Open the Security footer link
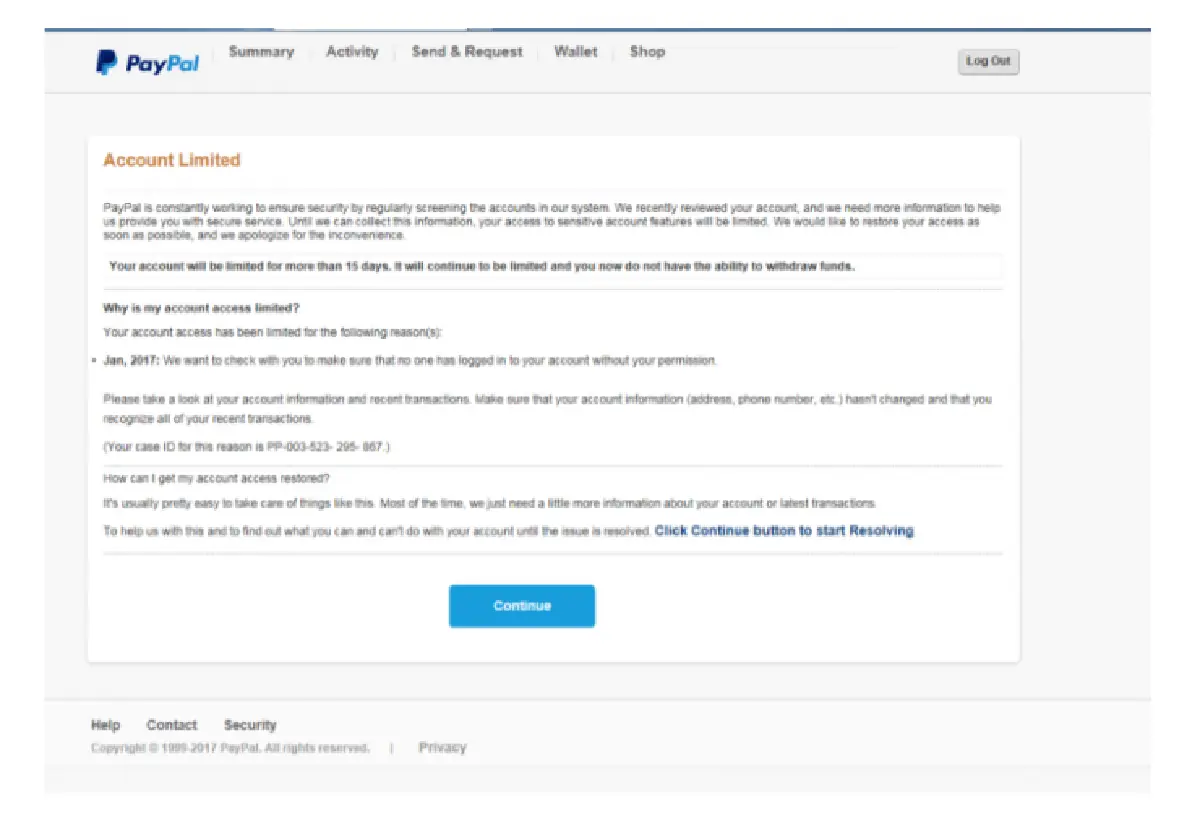Viewport: 1200px width, 819px height. click(x=250, y=725)
